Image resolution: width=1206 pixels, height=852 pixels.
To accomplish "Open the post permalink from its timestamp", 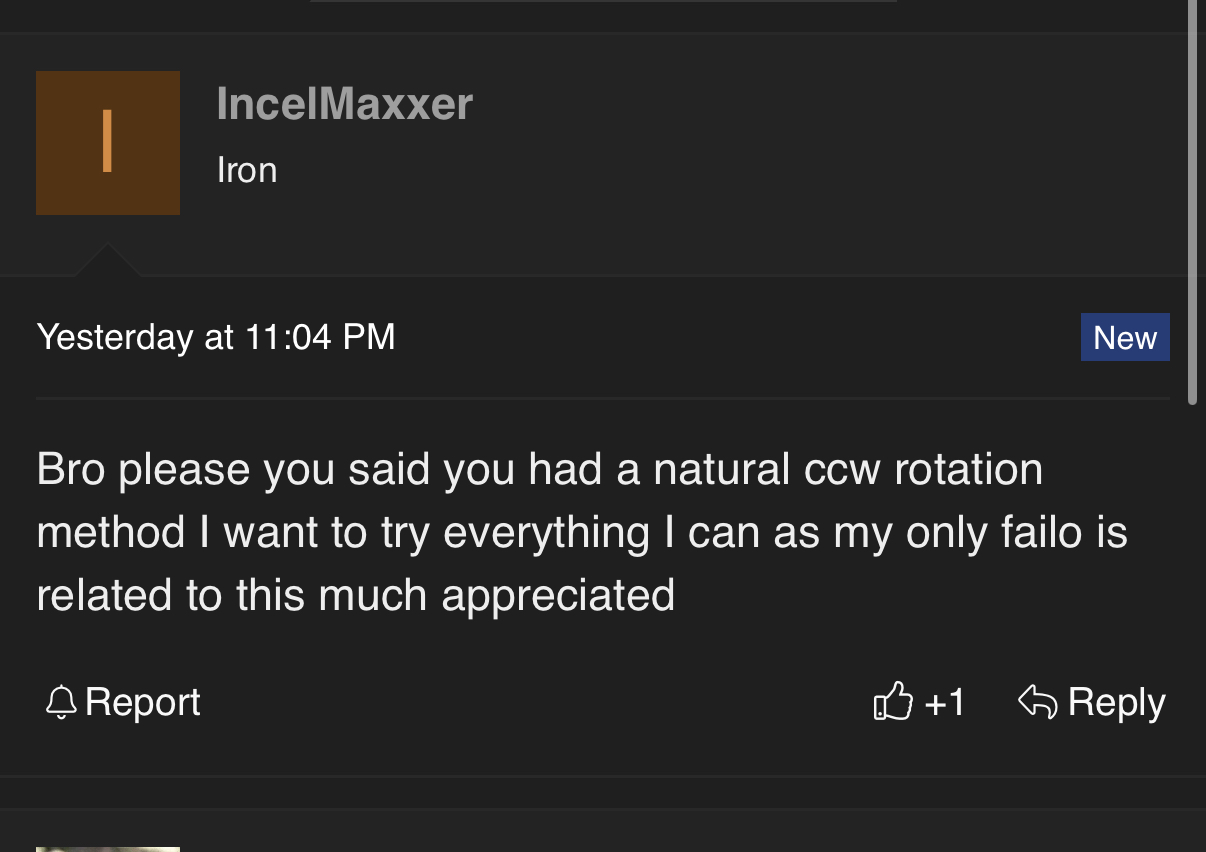I will tap(216, 337).
